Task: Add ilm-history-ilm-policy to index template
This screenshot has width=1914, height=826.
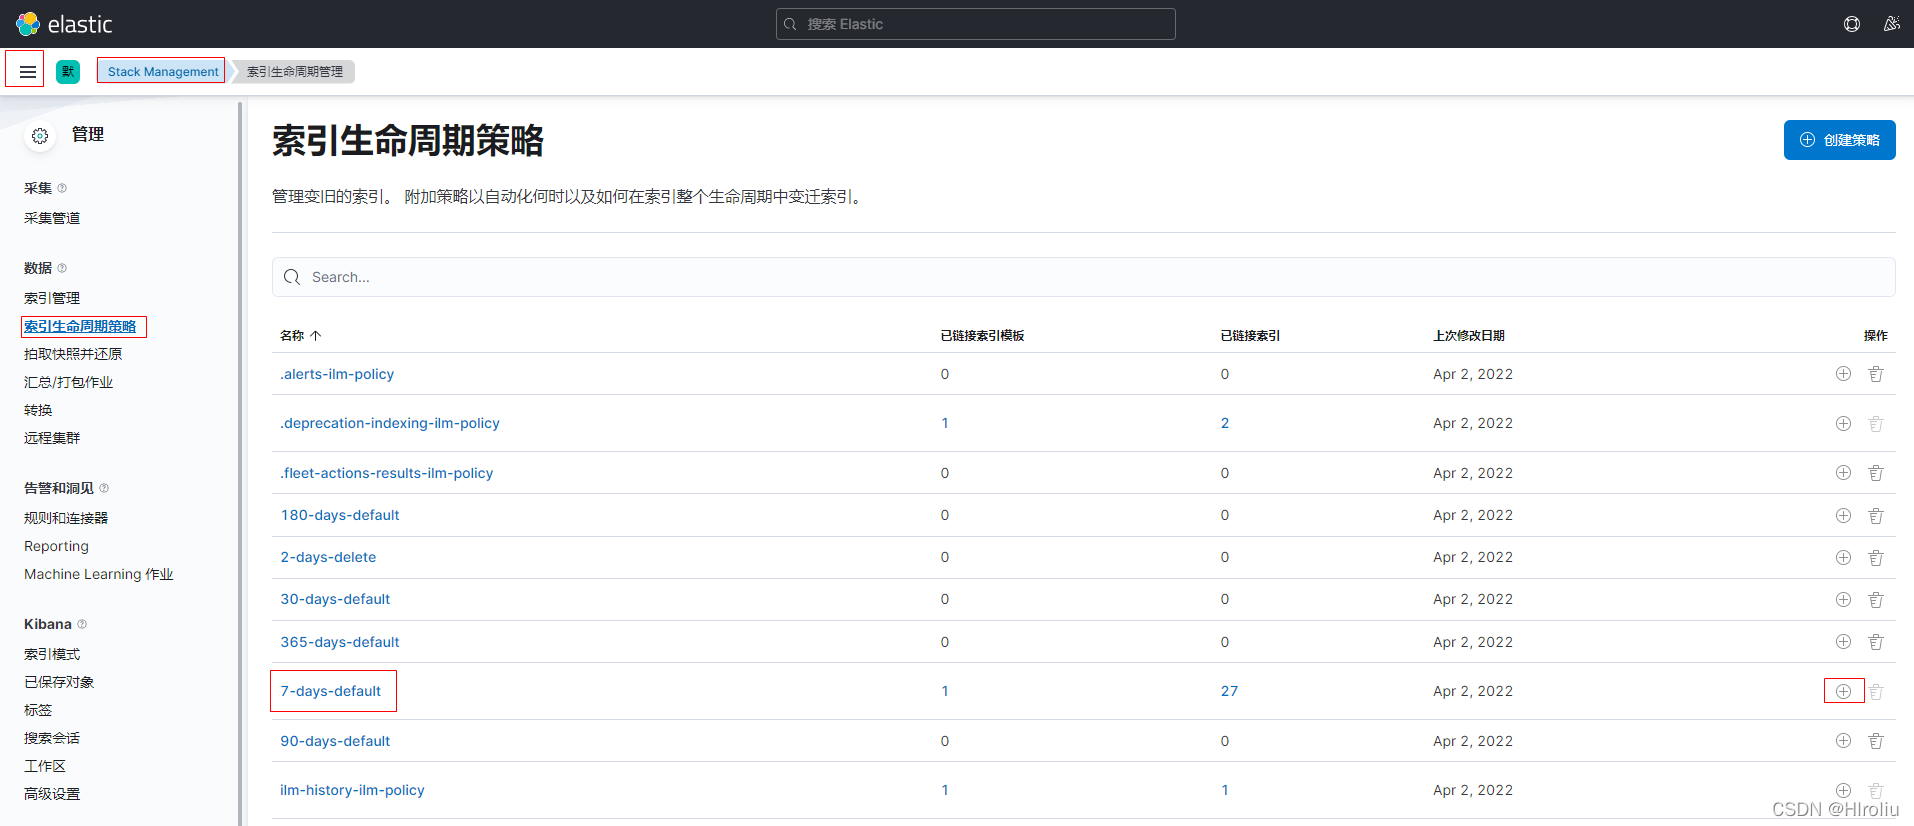Action: 1843,790
